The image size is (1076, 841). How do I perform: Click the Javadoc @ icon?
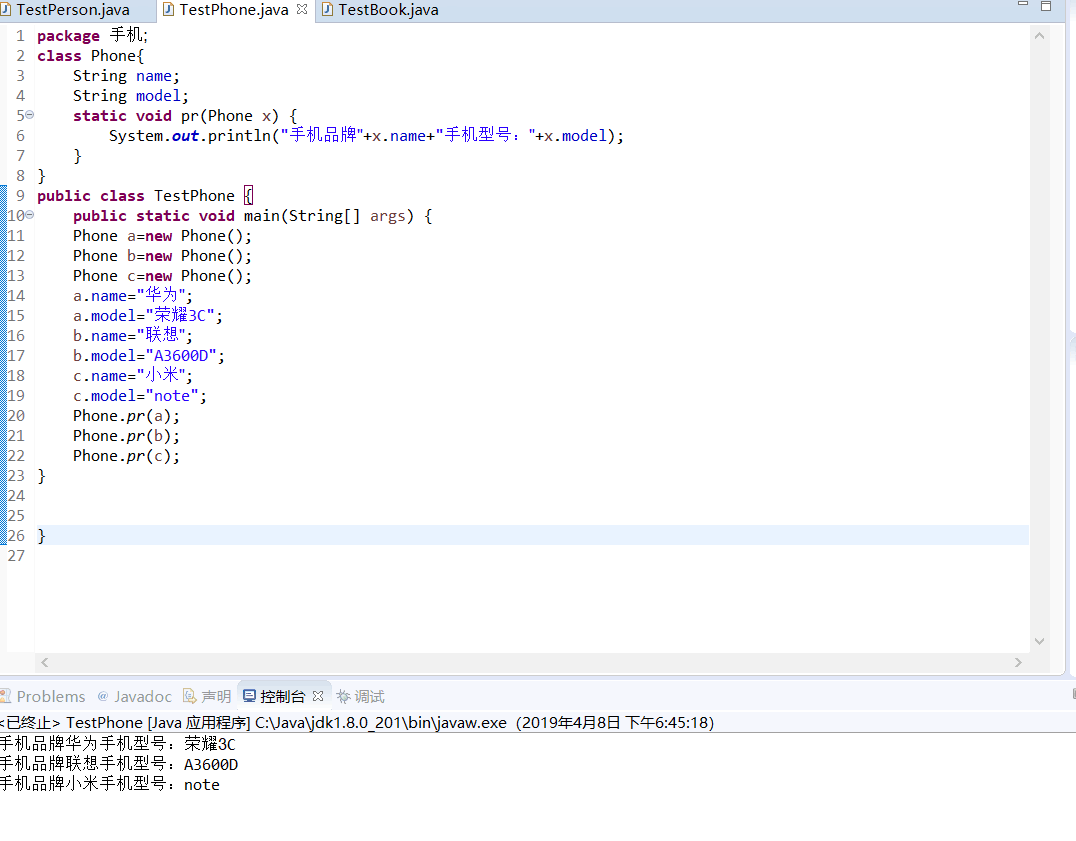coord(103,696)
